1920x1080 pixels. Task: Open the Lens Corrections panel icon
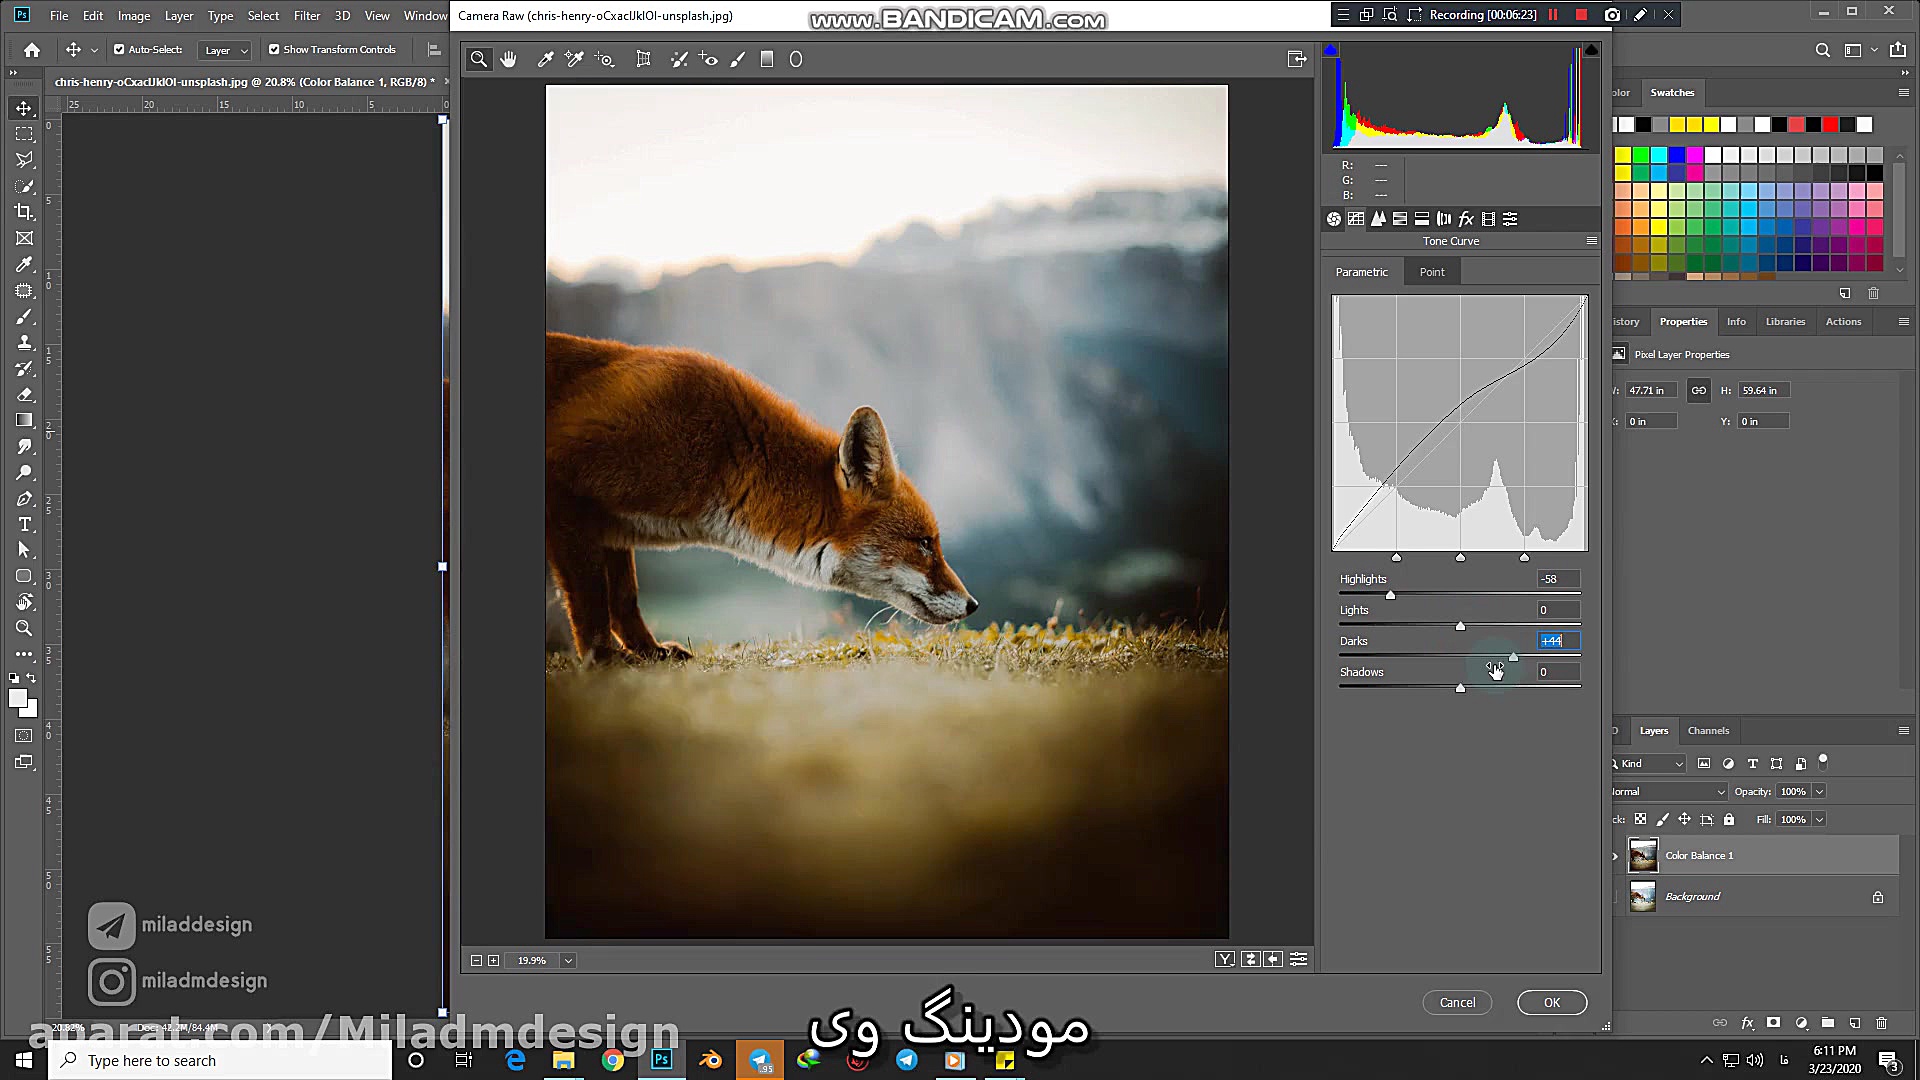pyautogui.click(x=1444, y=219)
